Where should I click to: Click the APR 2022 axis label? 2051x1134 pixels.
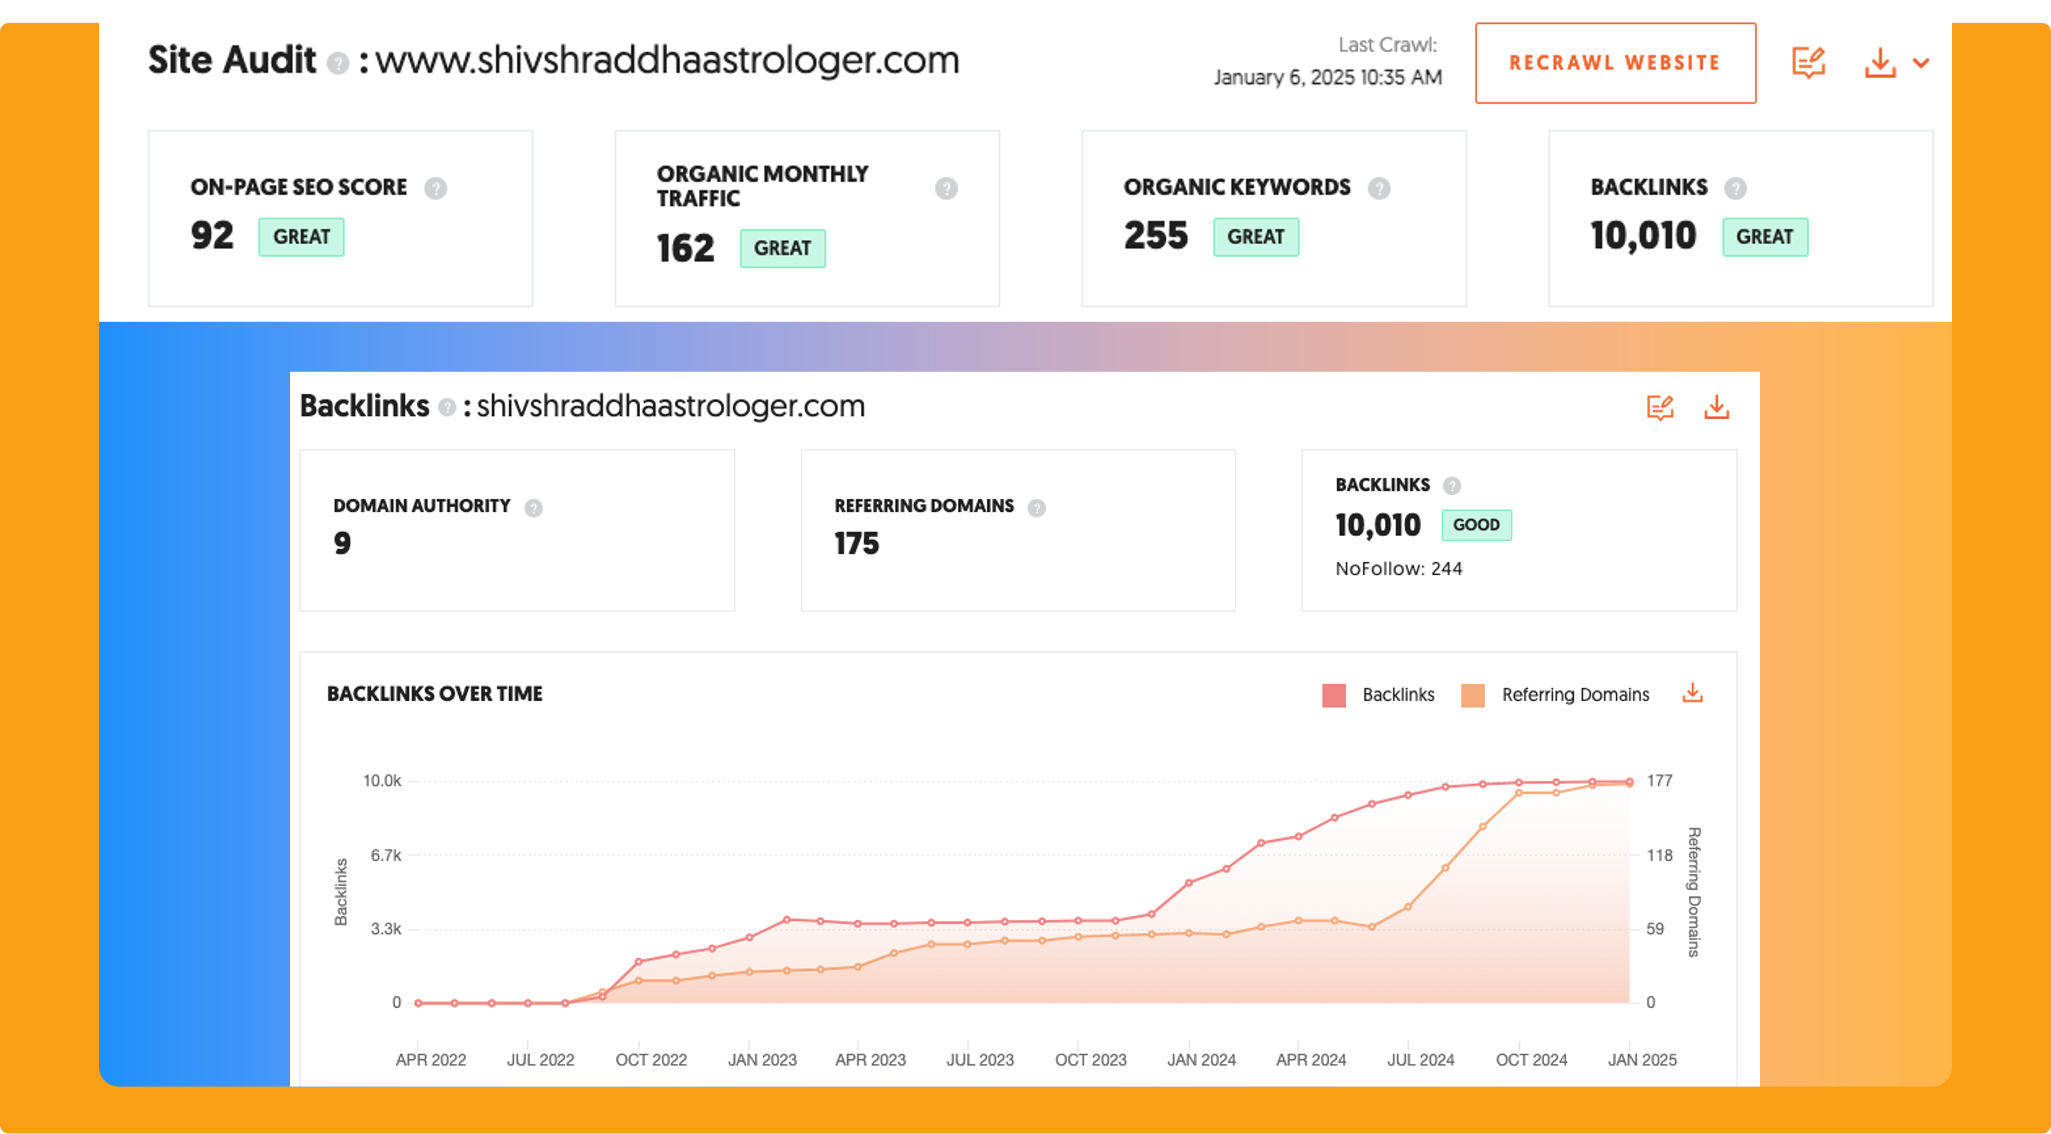[x=431, y=1060]
